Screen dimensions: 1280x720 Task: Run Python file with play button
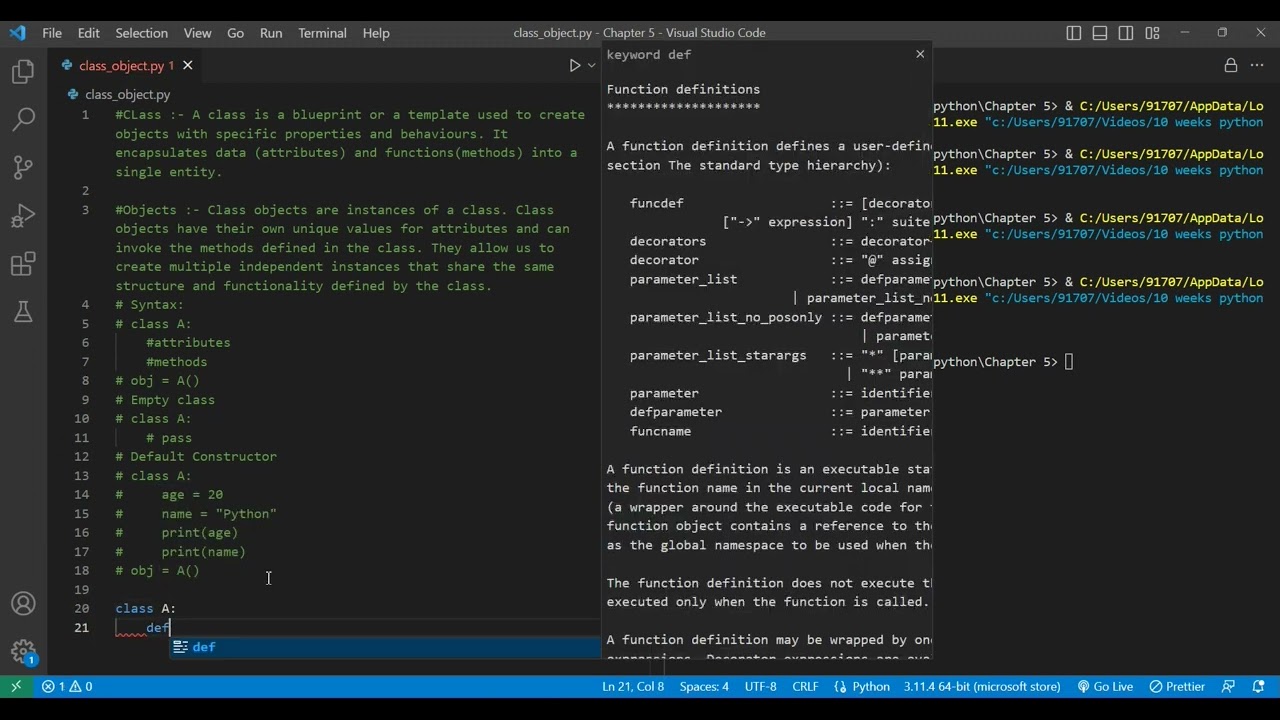click(x=575, y=66)
